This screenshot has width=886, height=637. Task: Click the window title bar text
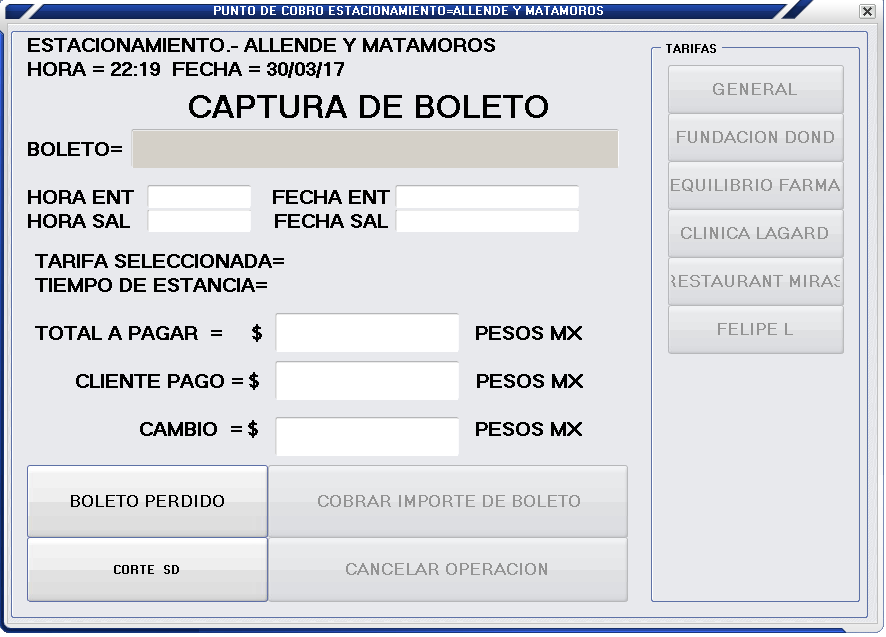click(x=408, y=11)
